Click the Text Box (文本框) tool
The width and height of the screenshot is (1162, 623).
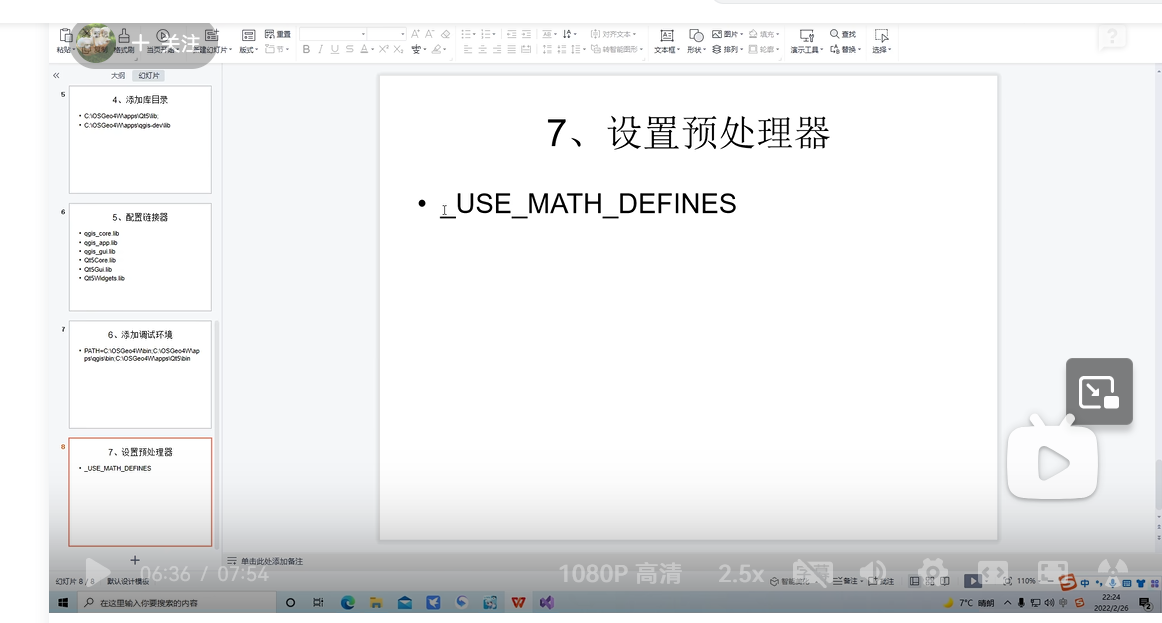coord(666,41)
